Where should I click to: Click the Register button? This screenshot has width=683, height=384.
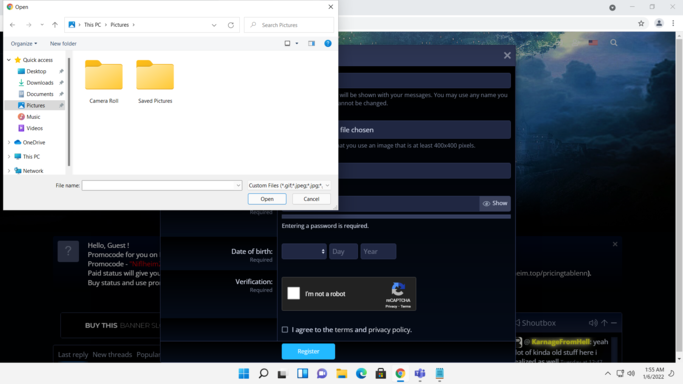[308, 351]
